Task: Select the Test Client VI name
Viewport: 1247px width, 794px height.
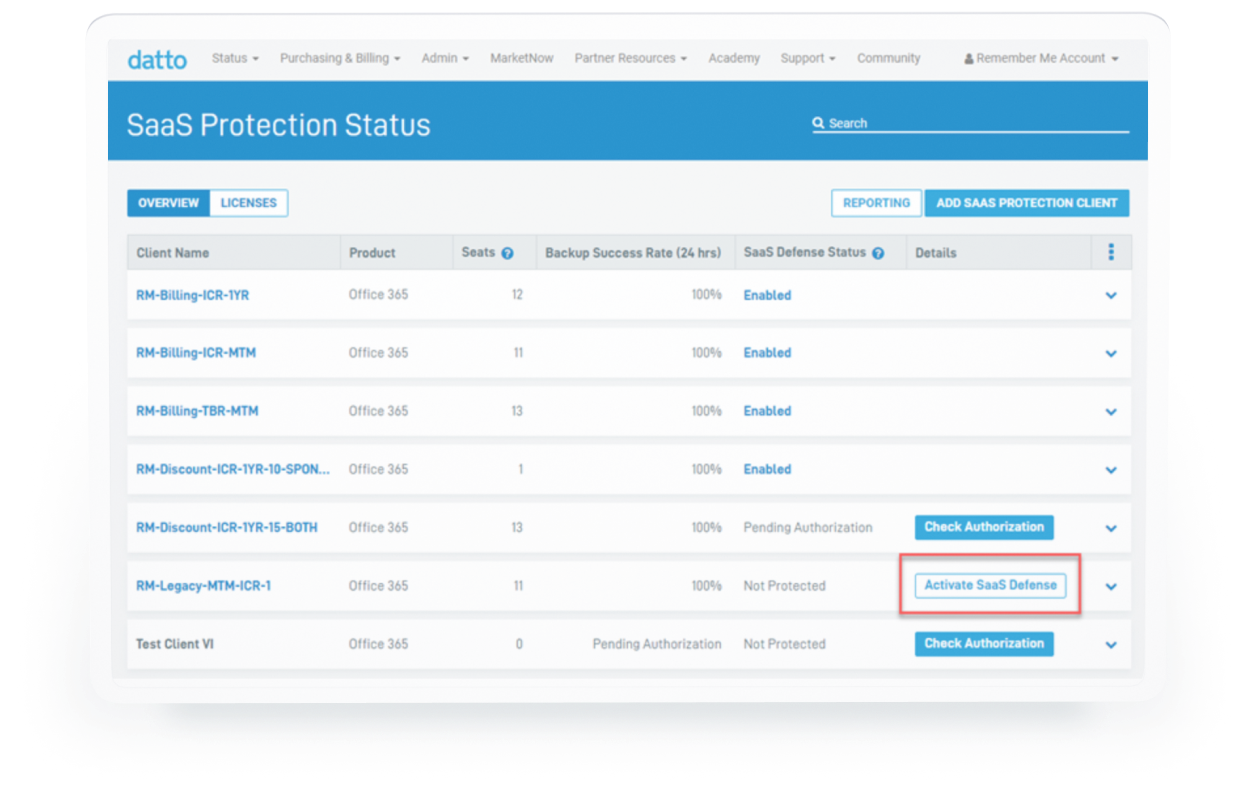Action: (175, 644)
